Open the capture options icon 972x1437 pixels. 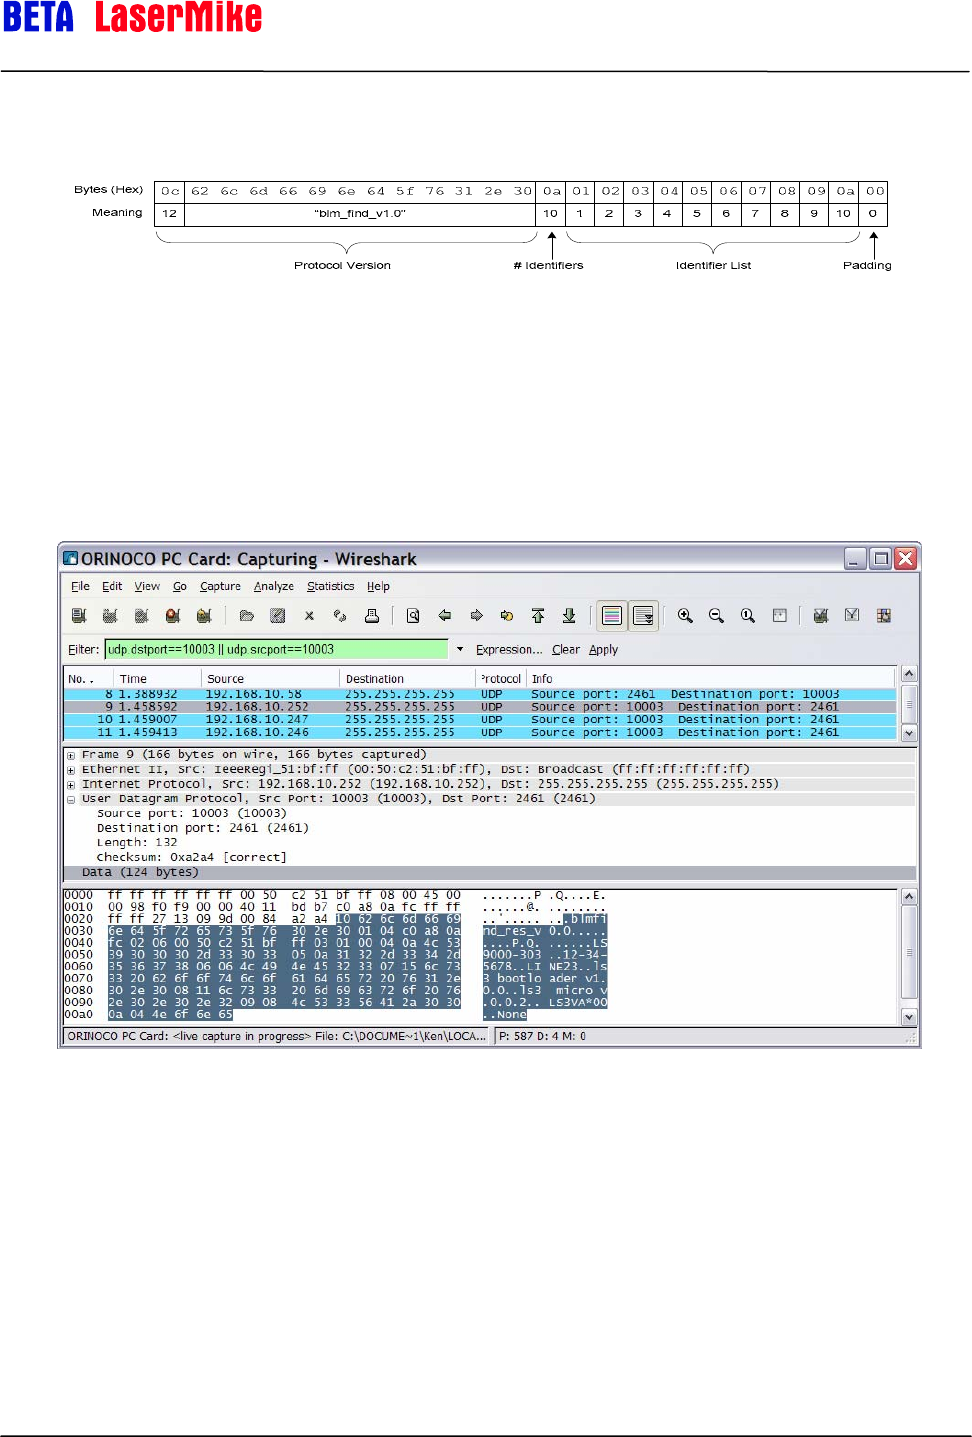110,616
